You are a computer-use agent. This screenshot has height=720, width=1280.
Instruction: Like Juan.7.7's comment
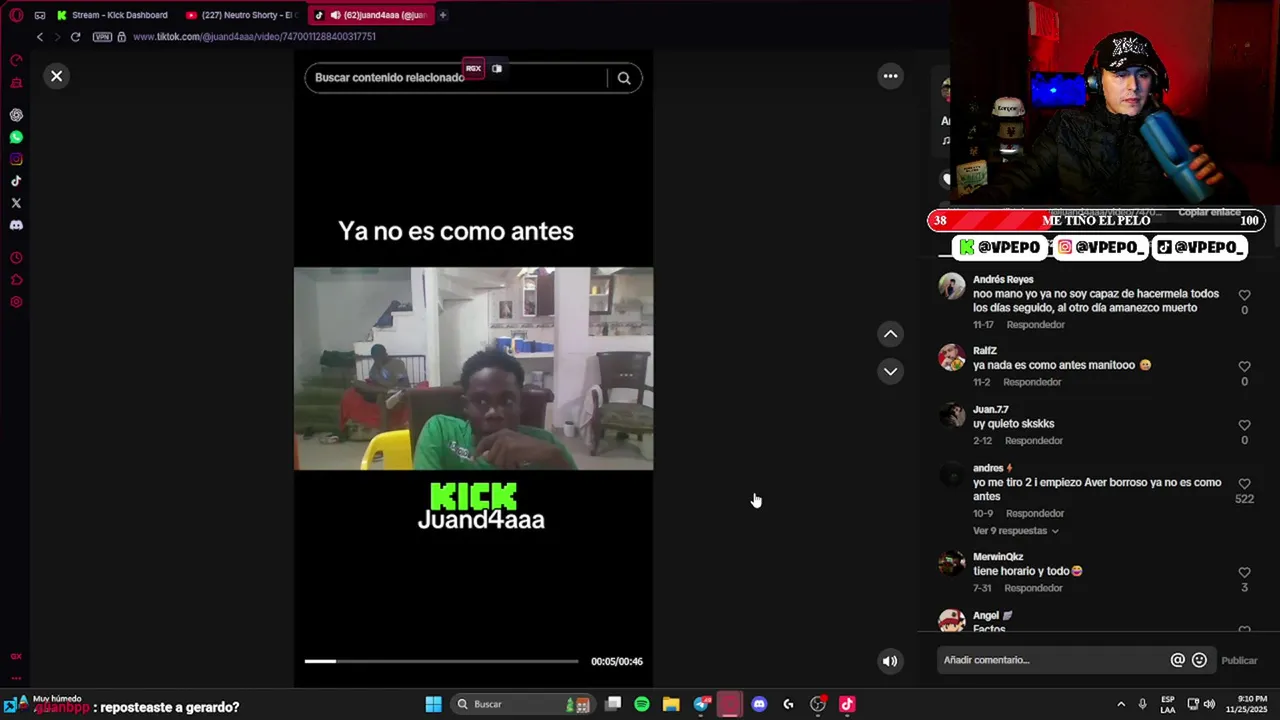(x=1244, y=425)
